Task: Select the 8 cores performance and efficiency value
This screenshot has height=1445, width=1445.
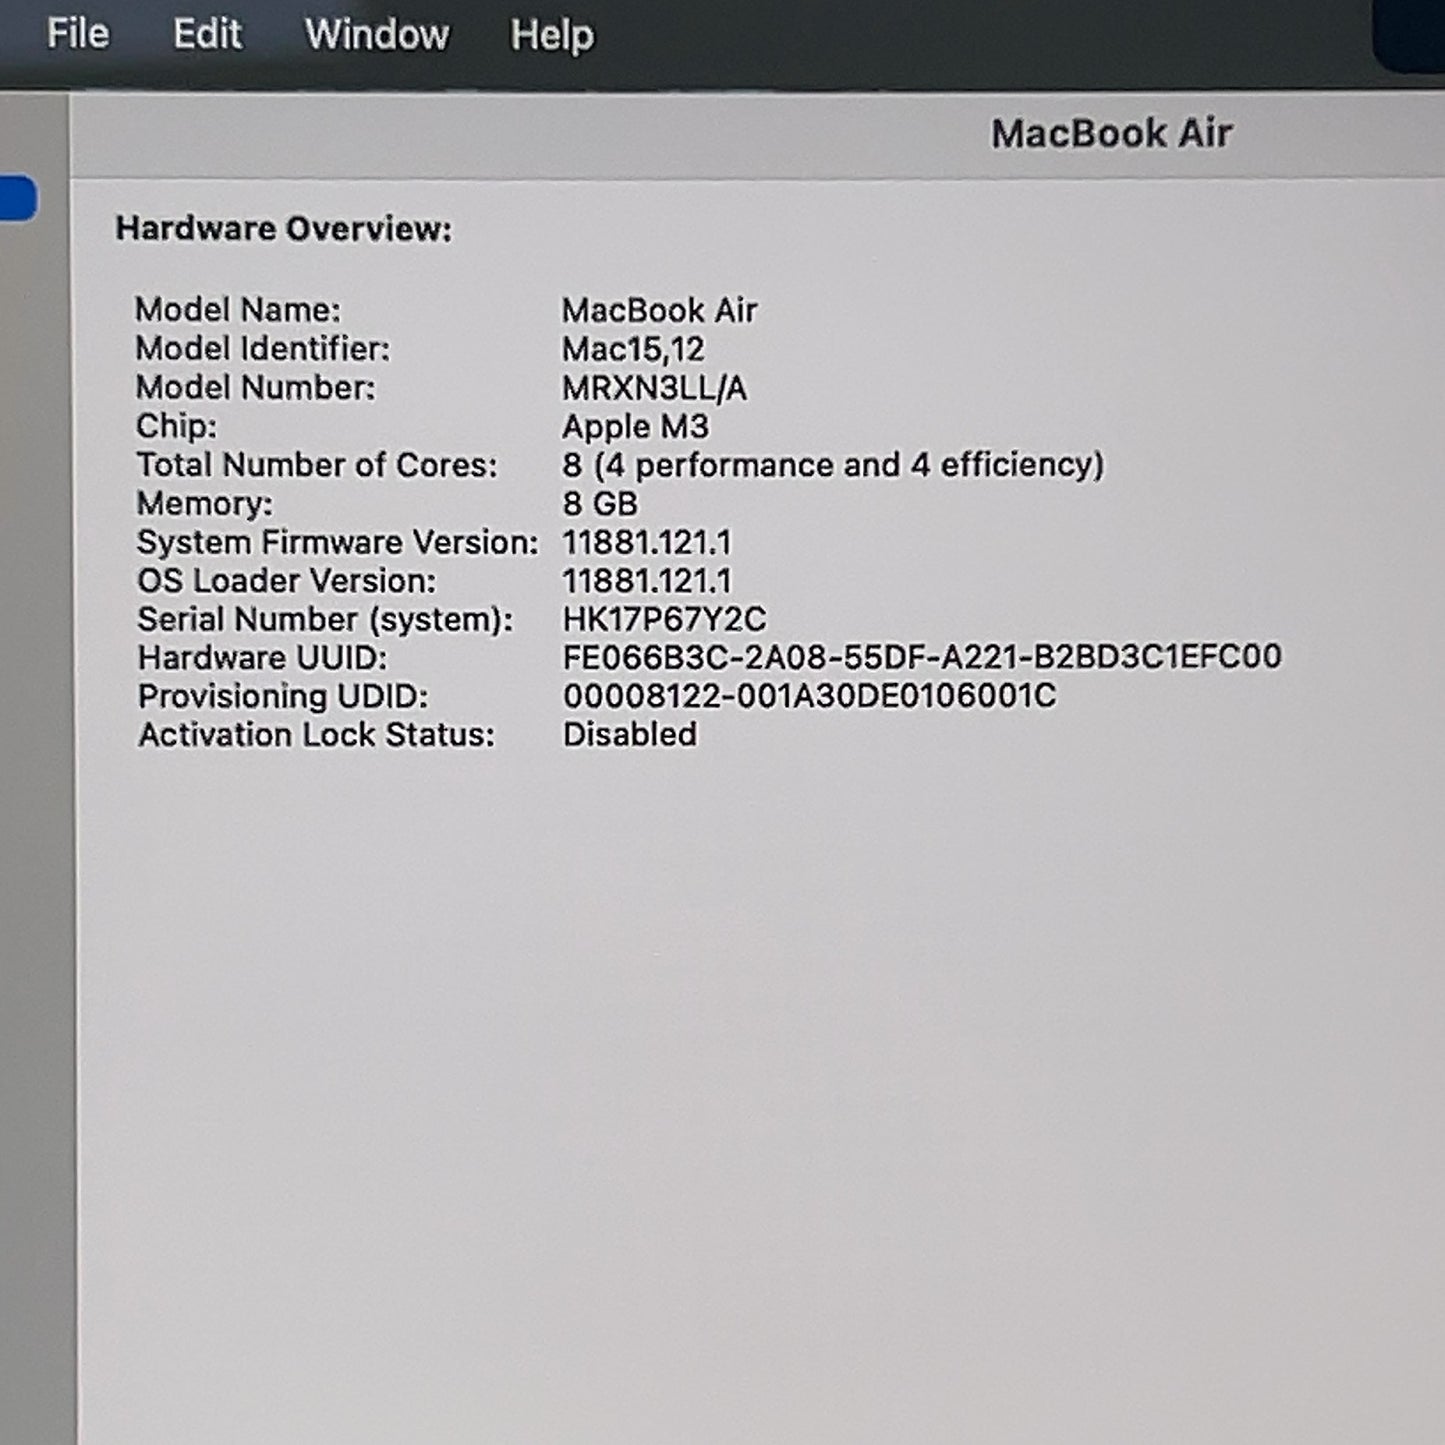Action: [833, 465]
